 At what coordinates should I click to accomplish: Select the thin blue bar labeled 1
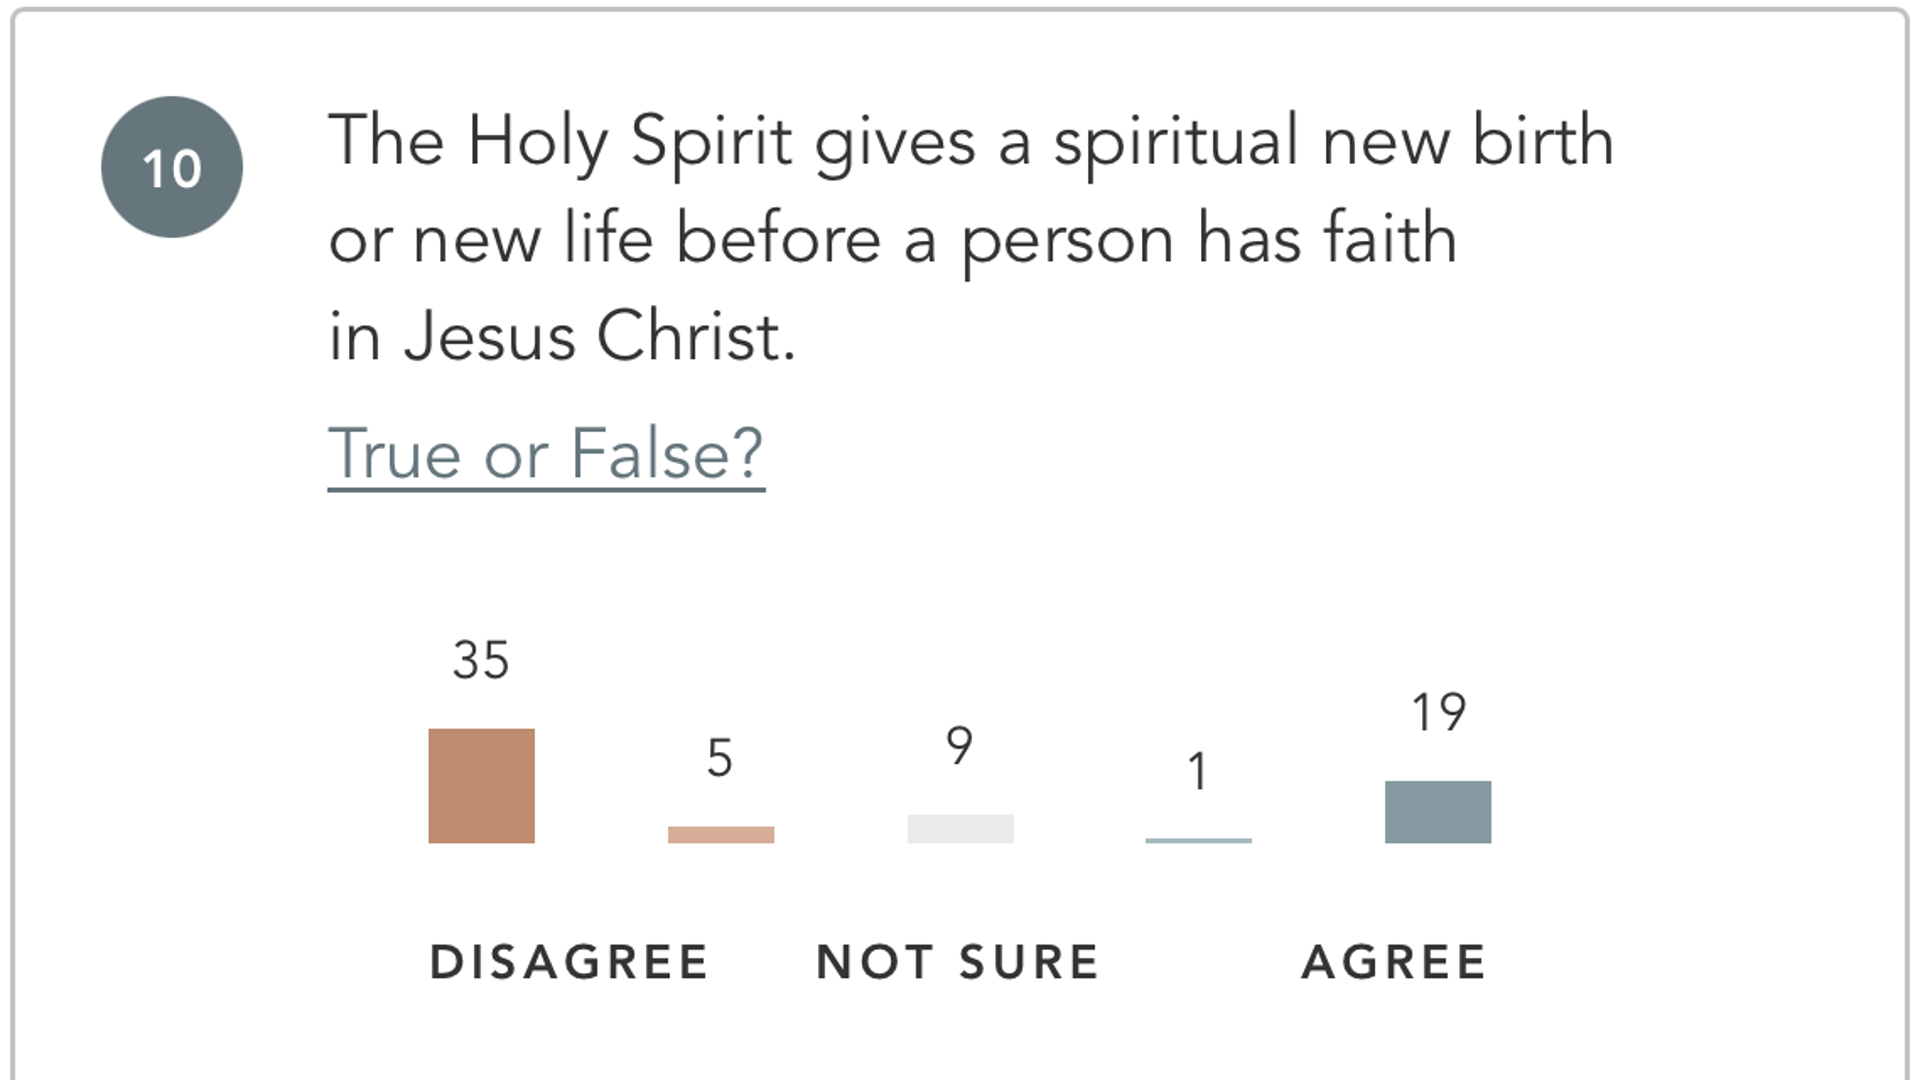[x=1198, y=840]
